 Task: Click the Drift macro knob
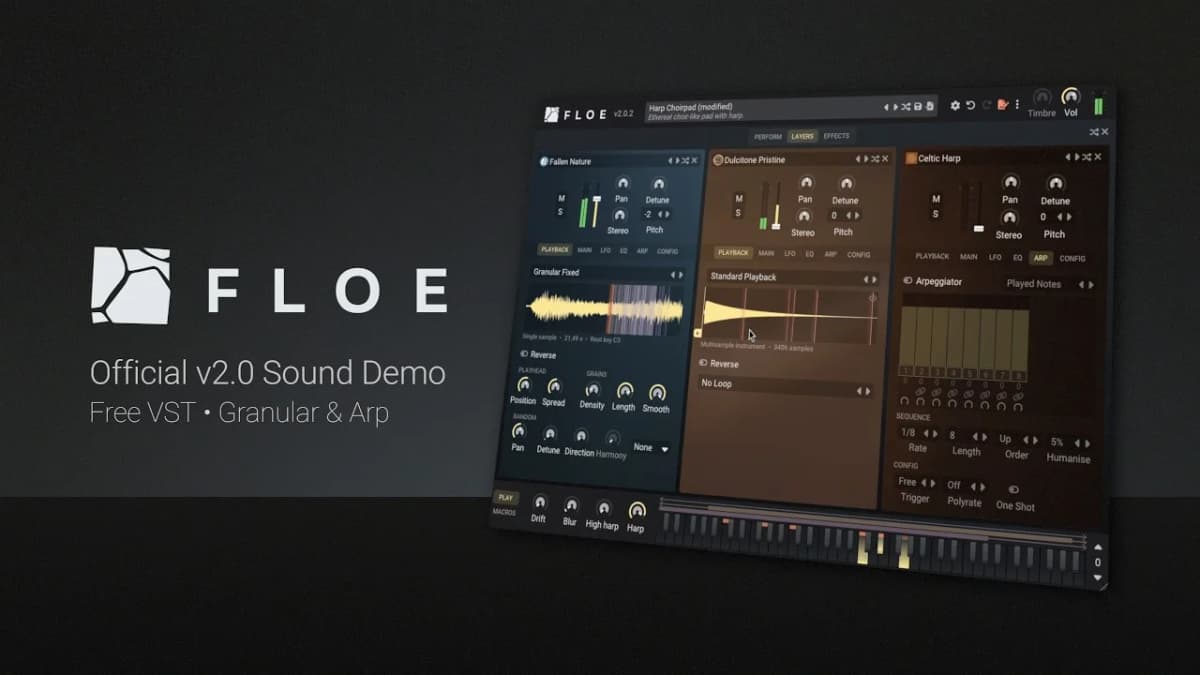[540, 503]
